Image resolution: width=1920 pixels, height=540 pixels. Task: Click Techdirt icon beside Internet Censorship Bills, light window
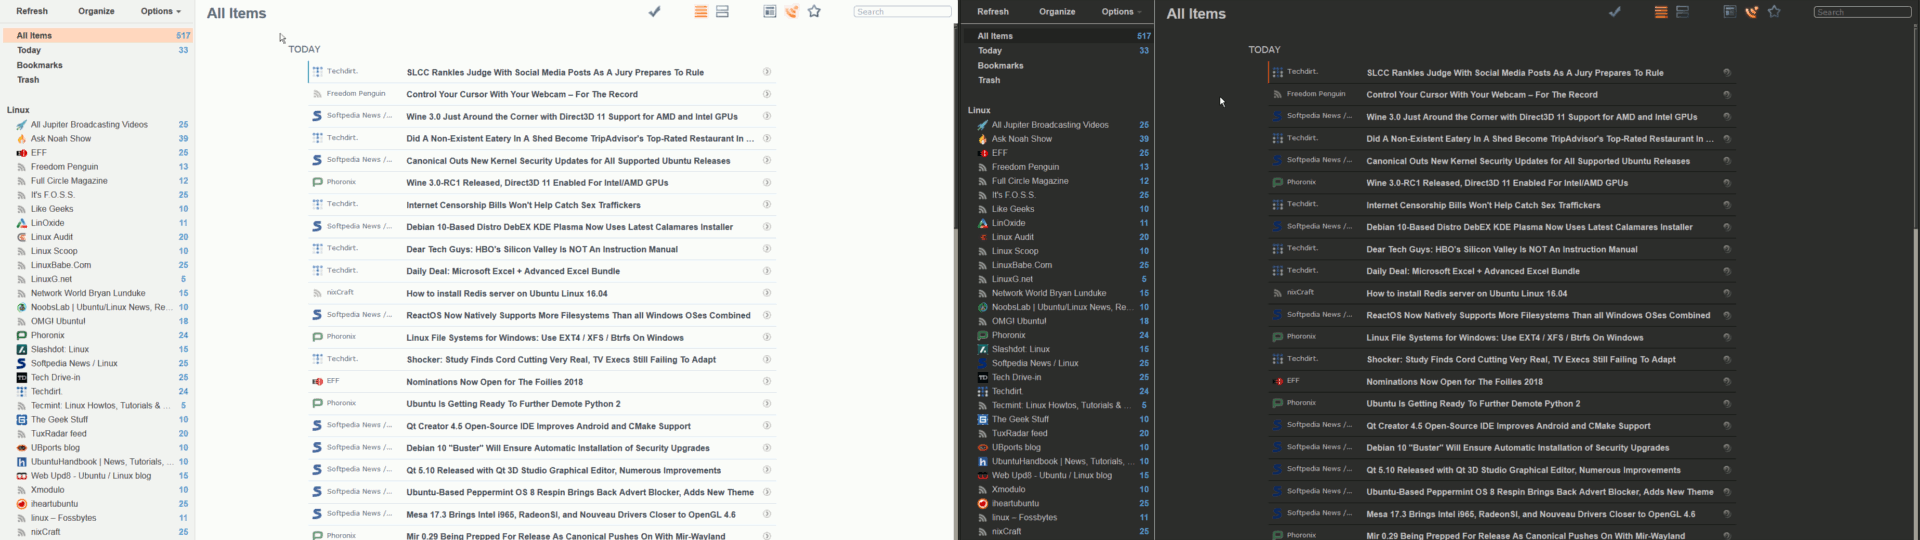(317, 204)
